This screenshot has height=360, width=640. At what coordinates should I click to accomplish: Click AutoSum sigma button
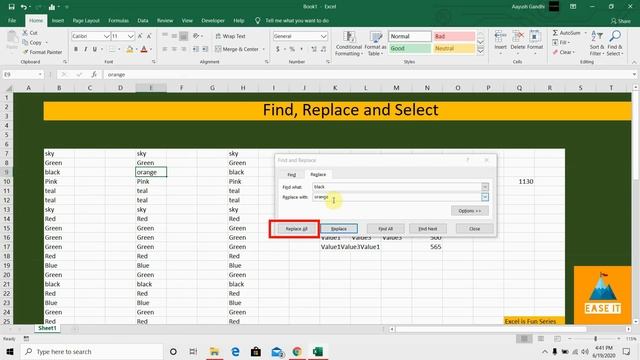pos(567,33)
